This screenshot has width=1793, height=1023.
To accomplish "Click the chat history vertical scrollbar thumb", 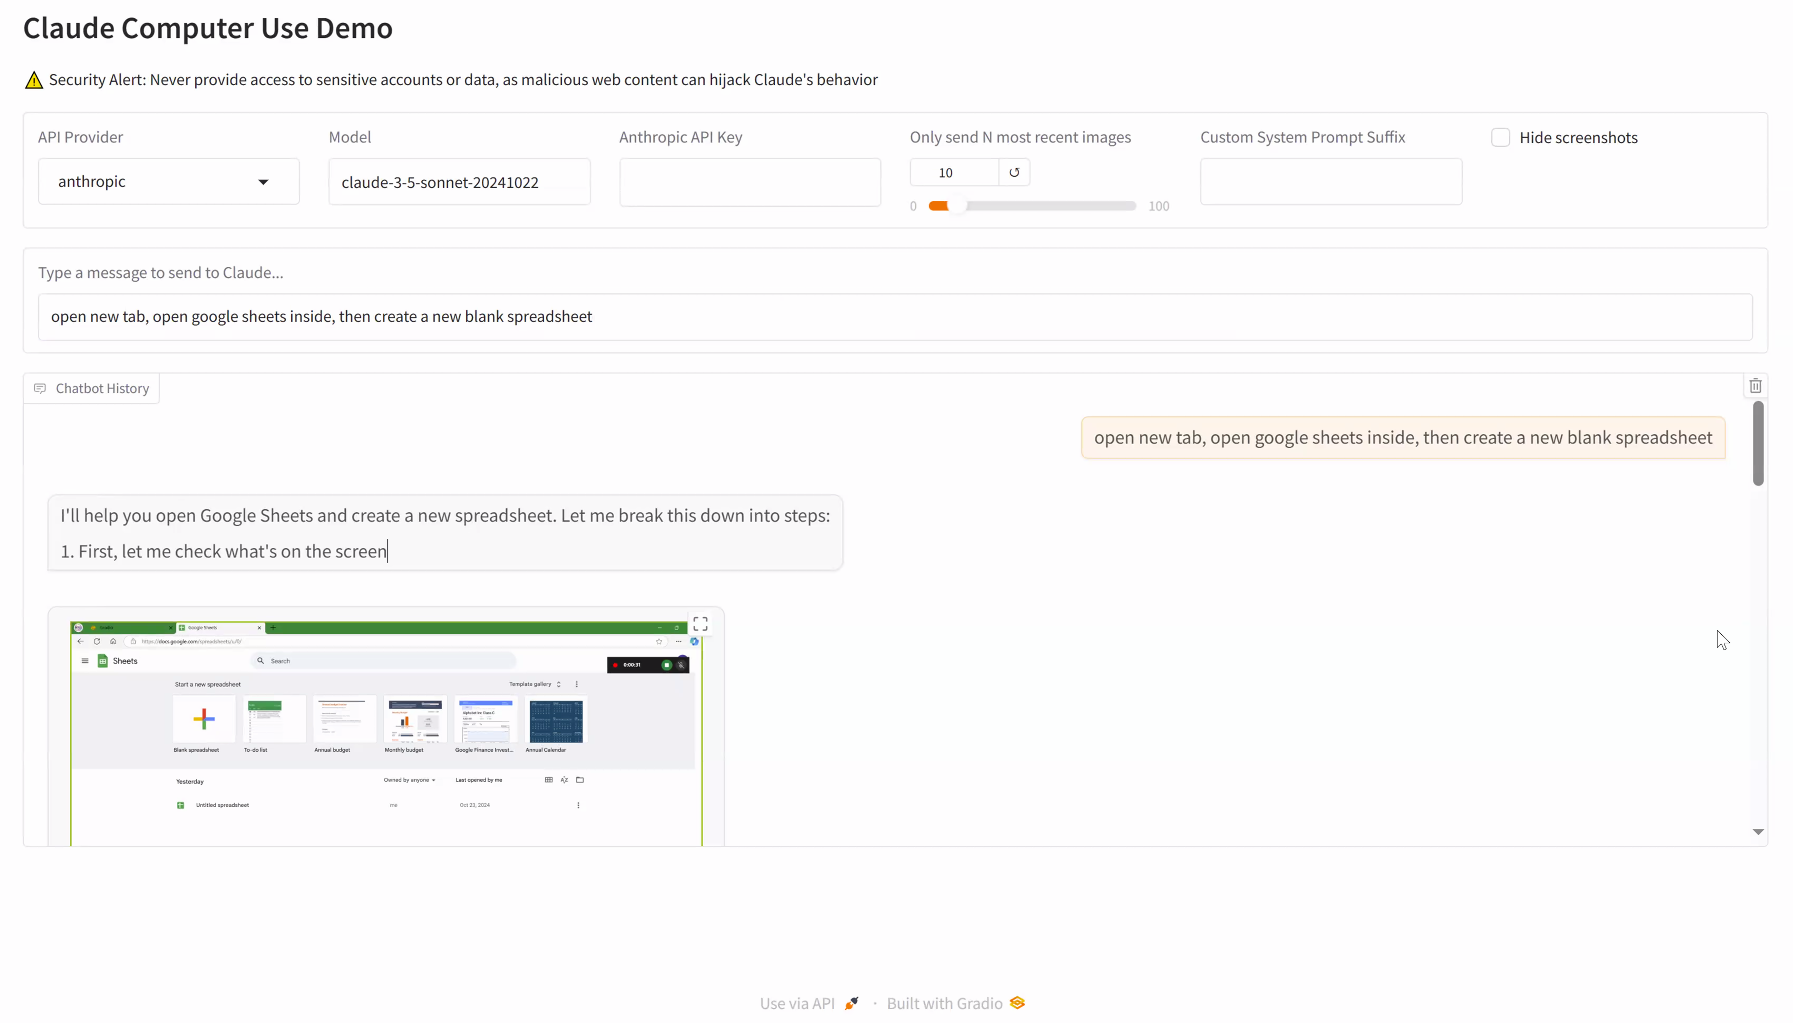I will pyautogui.click(x=1758, y=443).
